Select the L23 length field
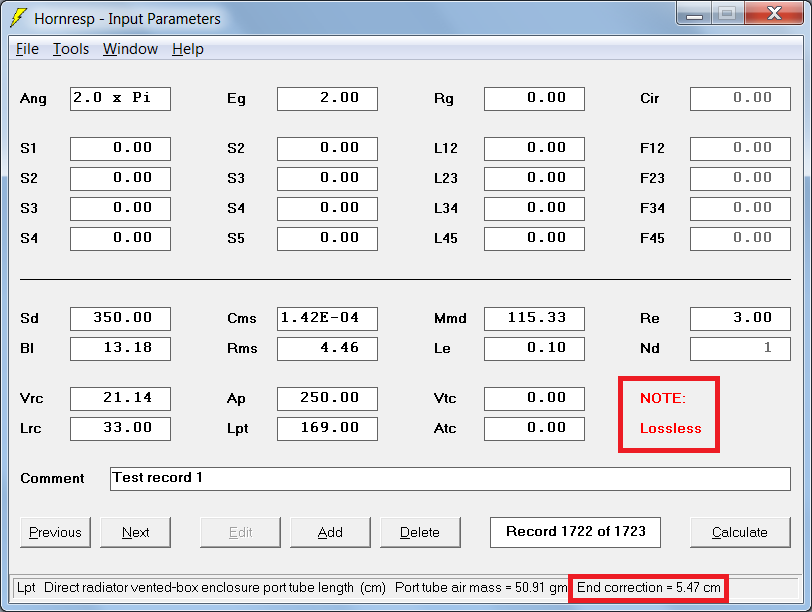 (534, 179)
